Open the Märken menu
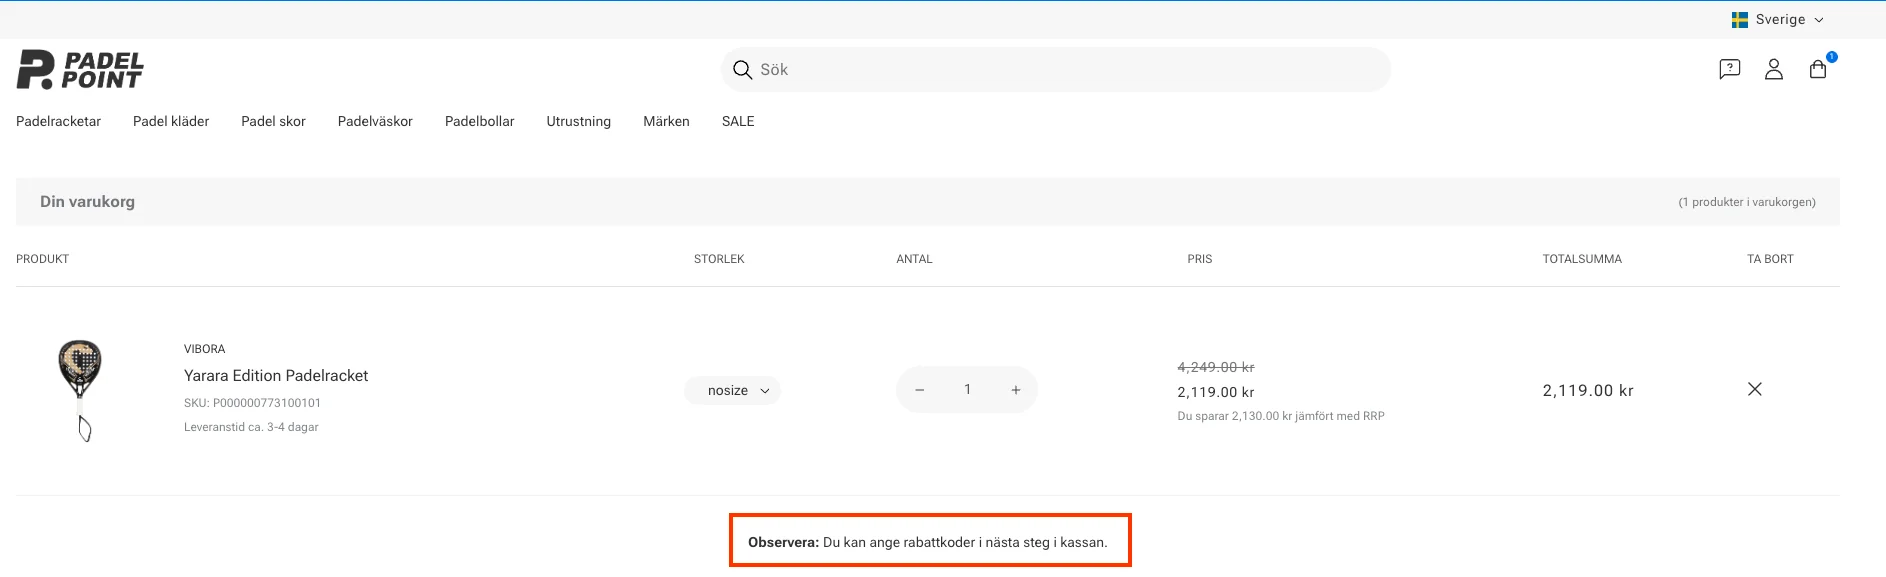 (x=666, y=121)
